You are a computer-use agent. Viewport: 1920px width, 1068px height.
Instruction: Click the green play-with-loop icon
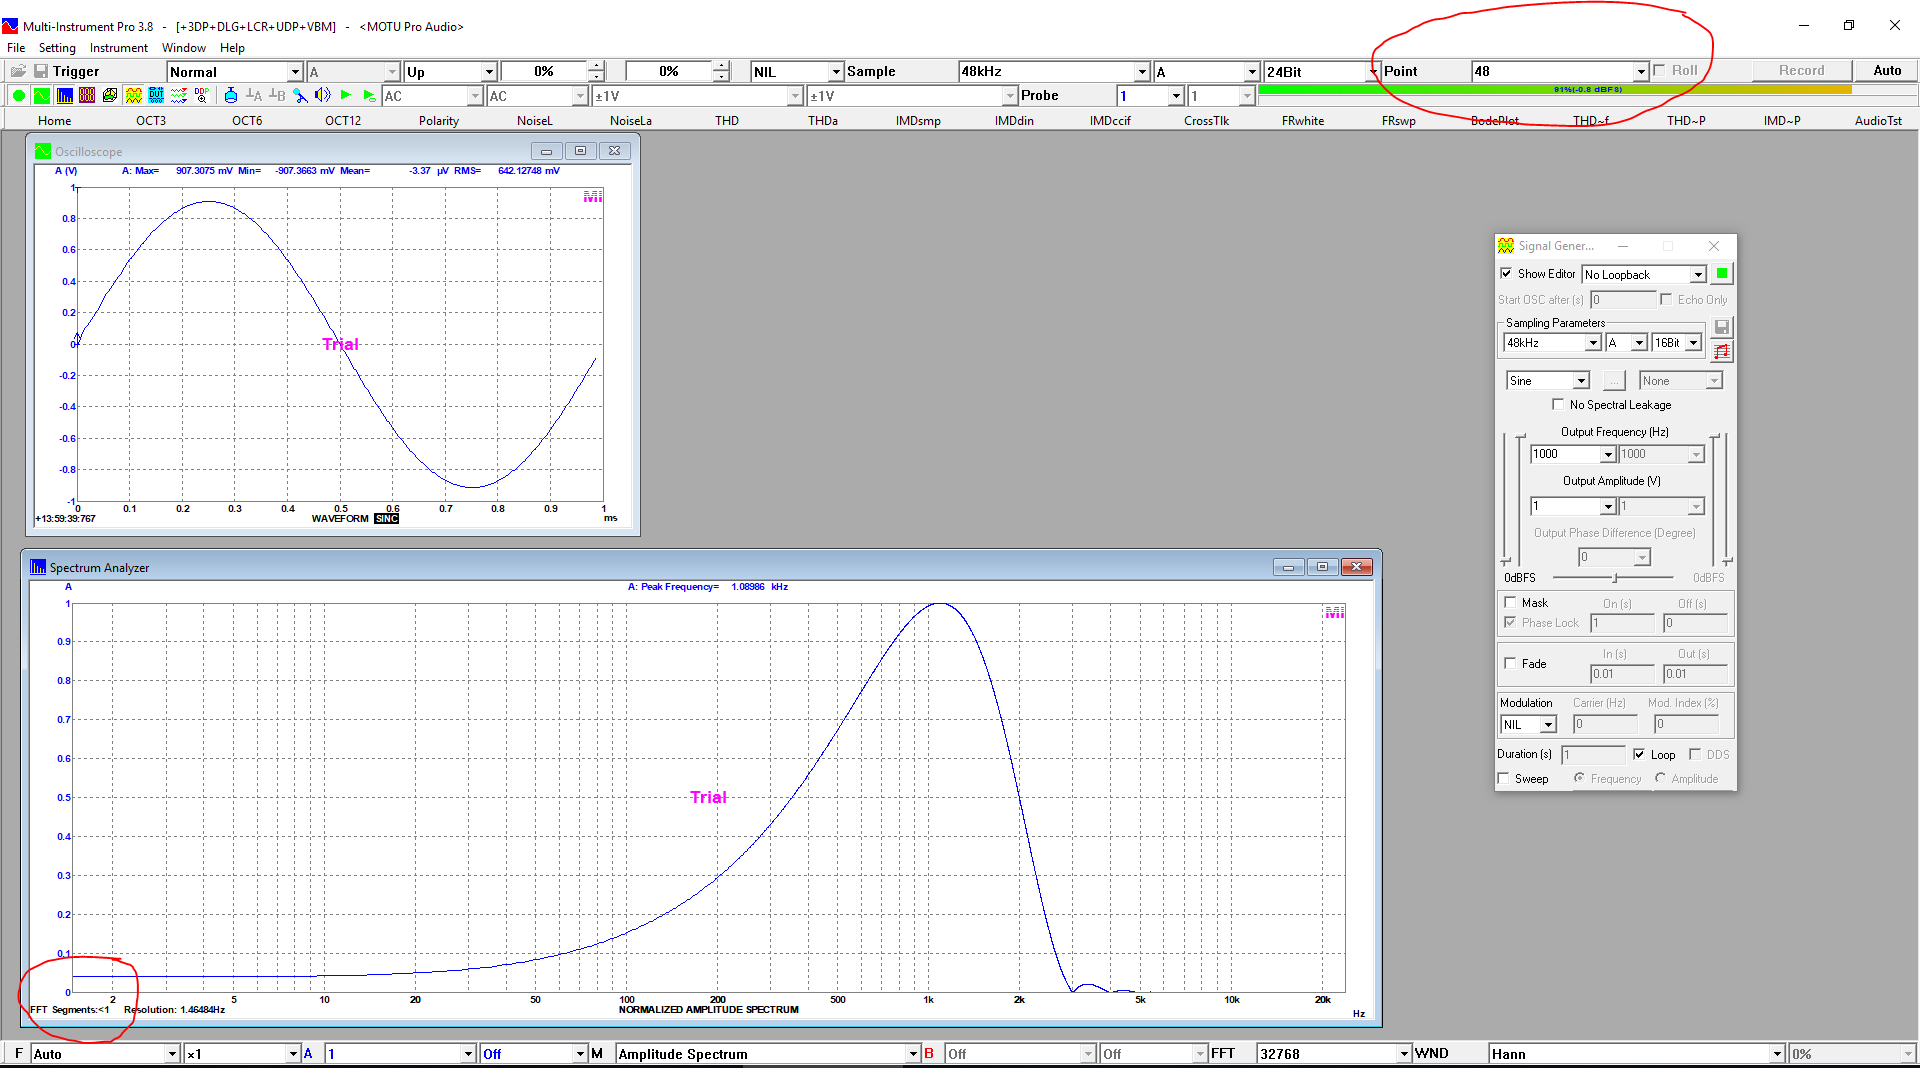point(369,96)
